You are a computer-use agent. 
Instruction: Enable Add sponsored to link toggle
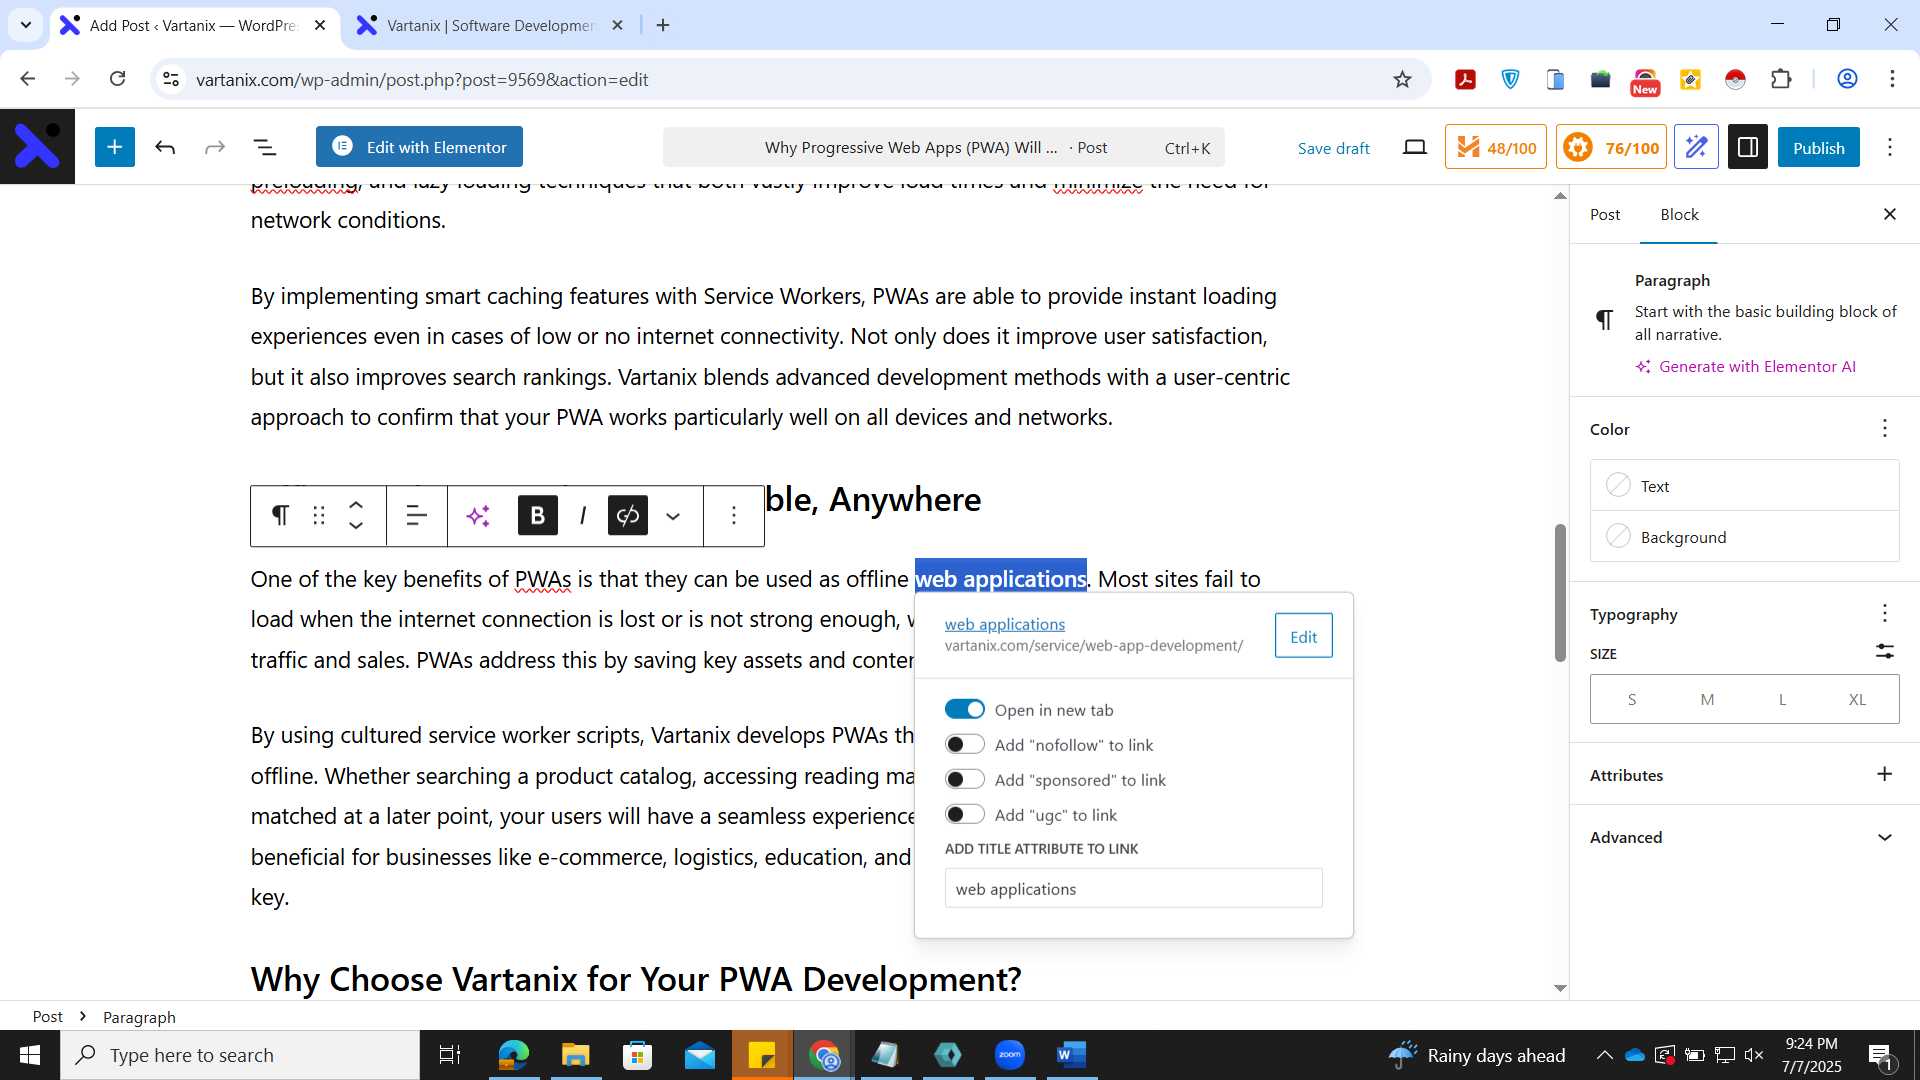(x=965, y=779)
